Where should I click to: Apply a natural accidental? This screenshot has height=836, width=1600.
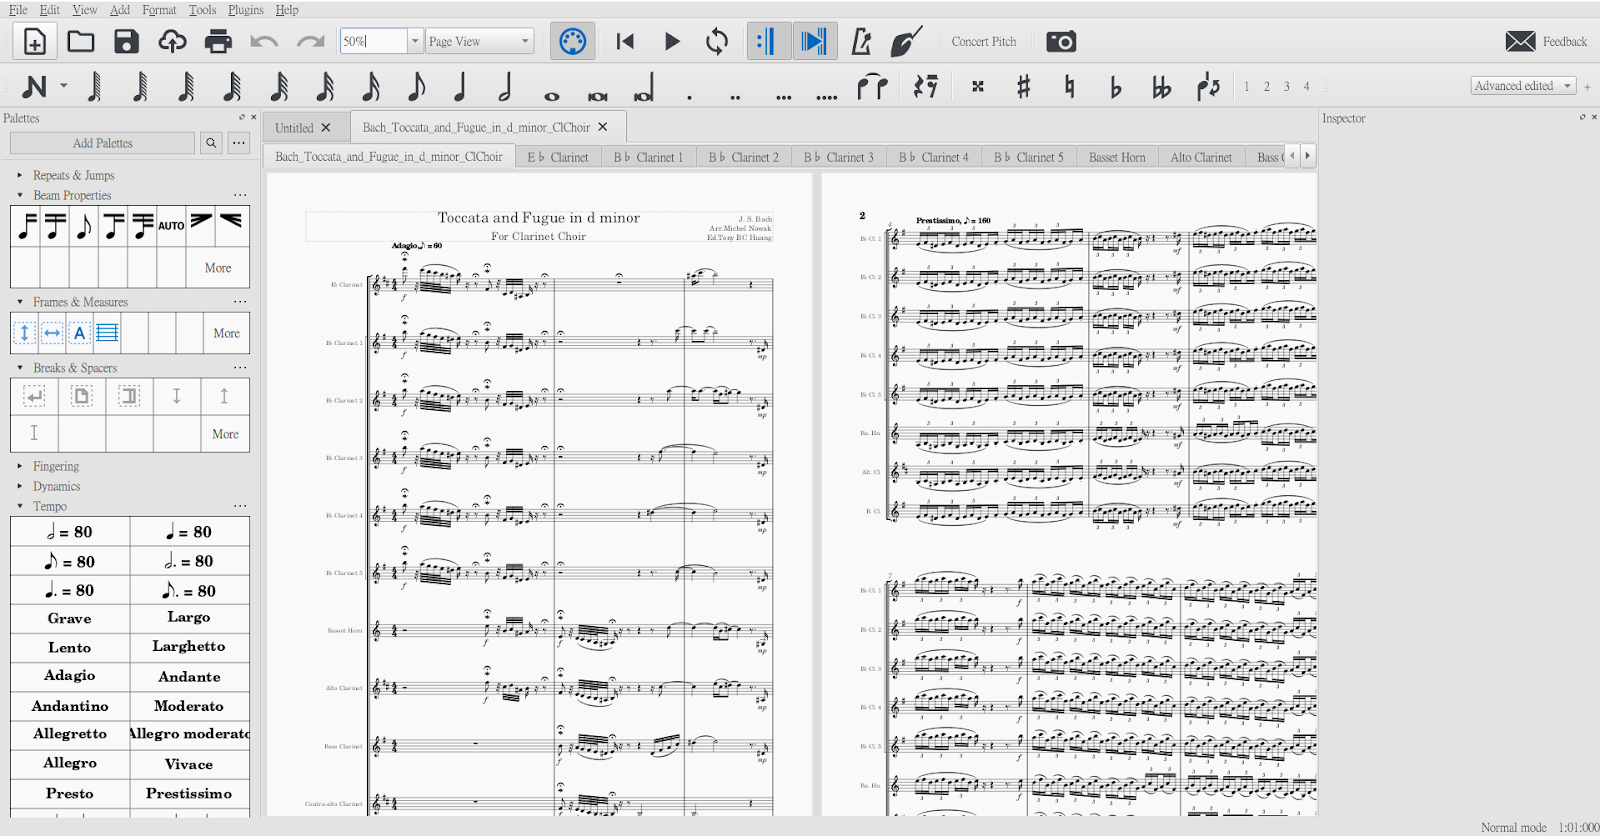click(1069, 87)
